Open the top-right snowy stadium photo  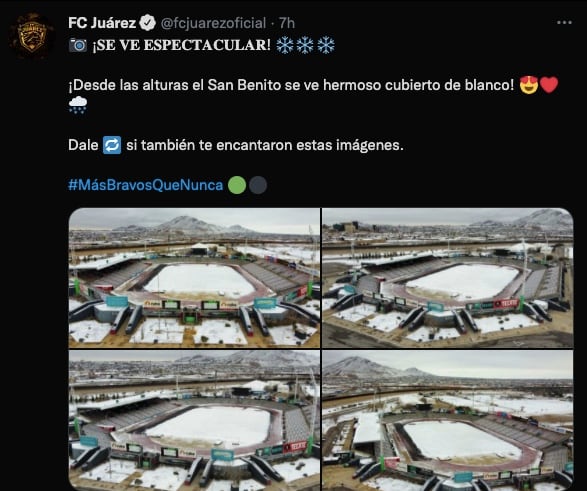pyautogui.click(x=448, y=278)
